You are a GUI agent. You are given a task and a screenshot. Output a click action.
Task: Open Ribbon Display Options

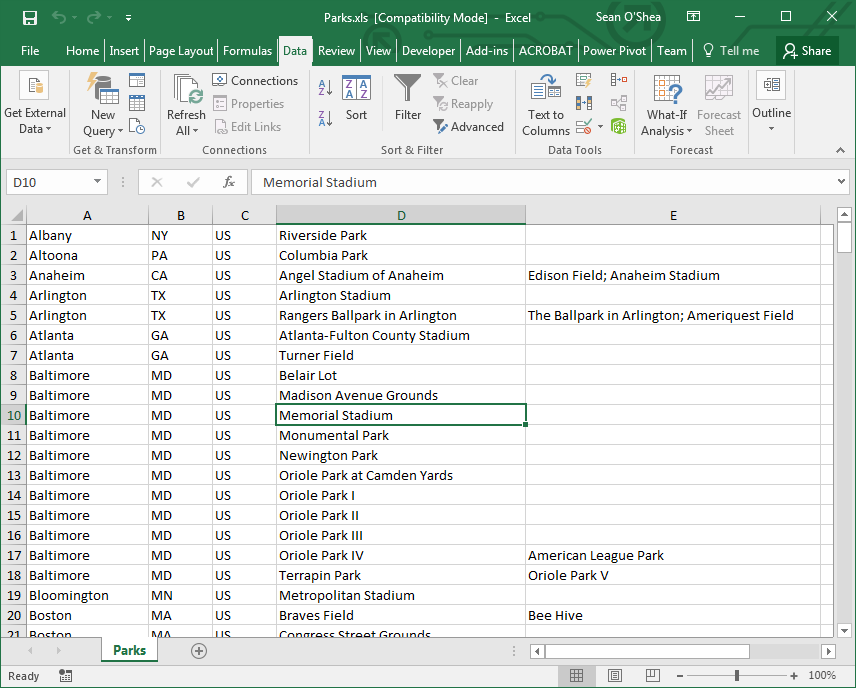pos(693,17)
